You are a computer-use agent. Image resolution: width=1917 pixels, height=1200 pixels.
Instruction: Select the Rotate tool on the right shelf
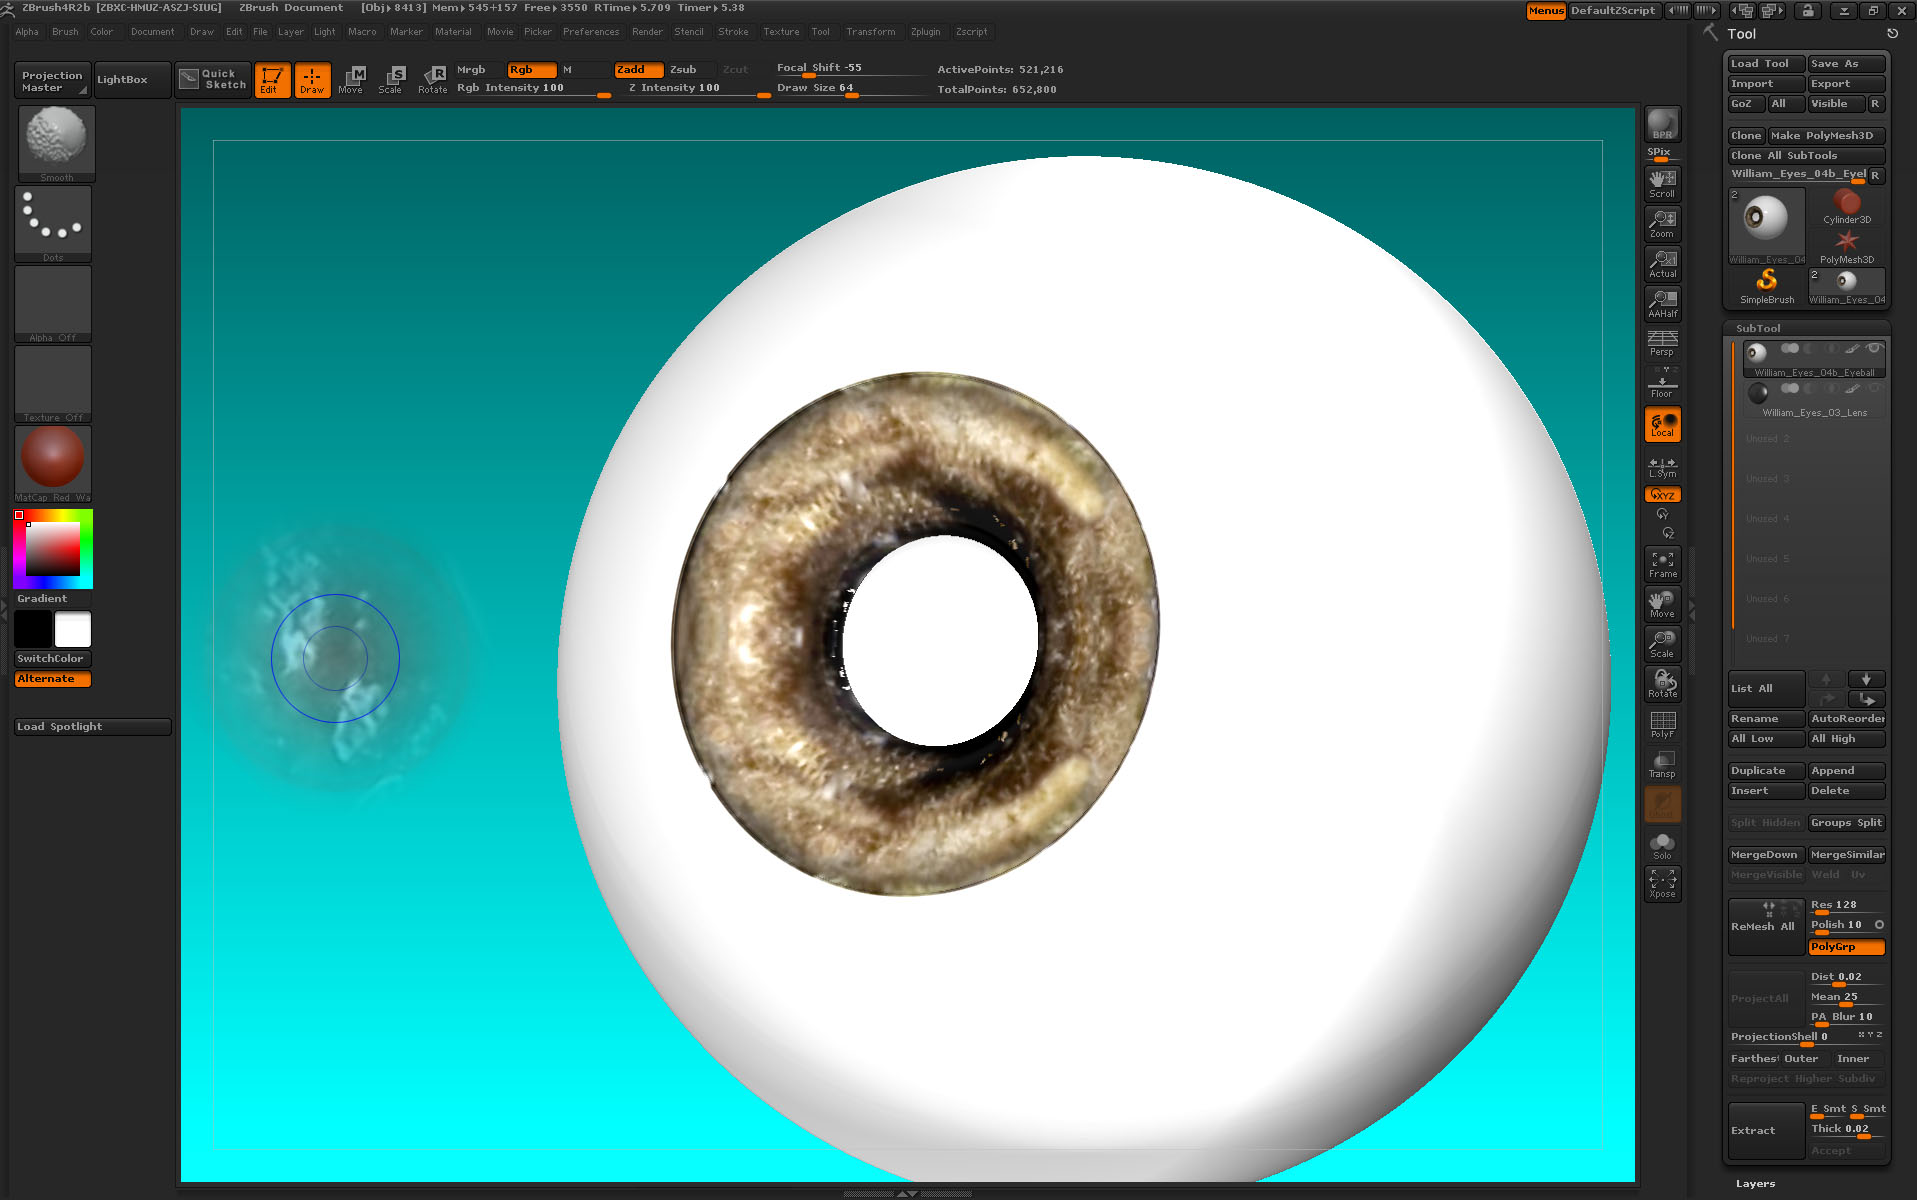[1661, 683]
